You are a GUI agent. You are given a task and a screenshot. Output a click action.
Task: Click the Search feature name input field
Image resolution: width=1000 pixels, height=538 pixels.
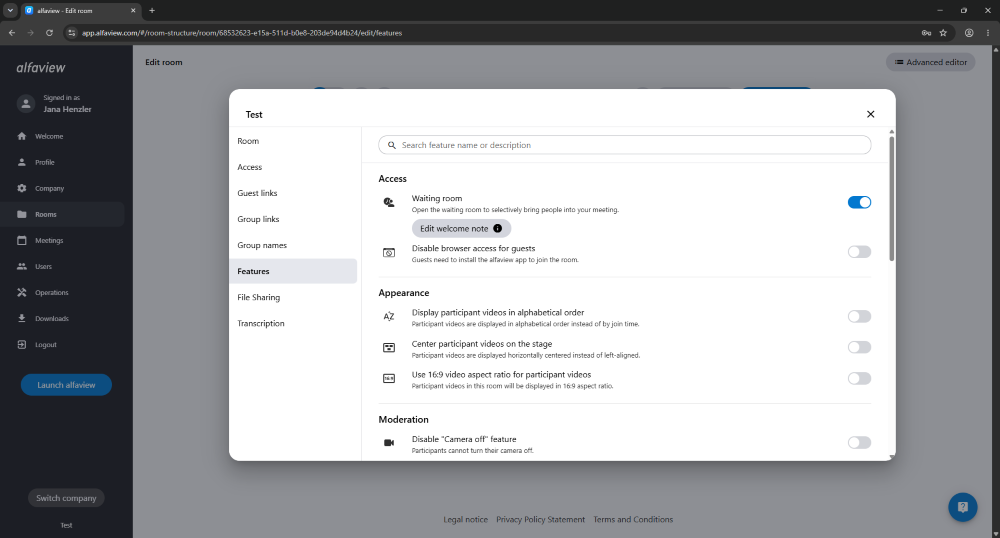point(625,145)
